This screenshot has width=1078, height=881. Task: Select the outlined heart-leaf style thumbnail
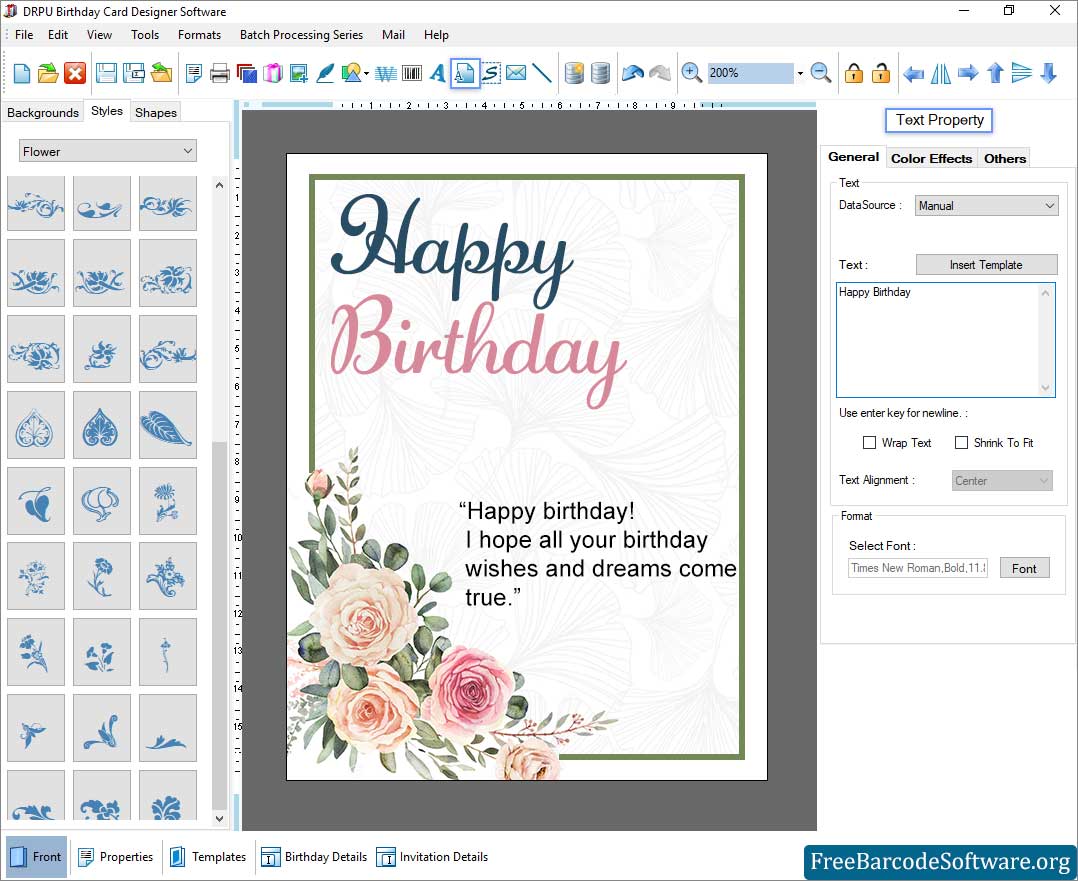(36, 425)
